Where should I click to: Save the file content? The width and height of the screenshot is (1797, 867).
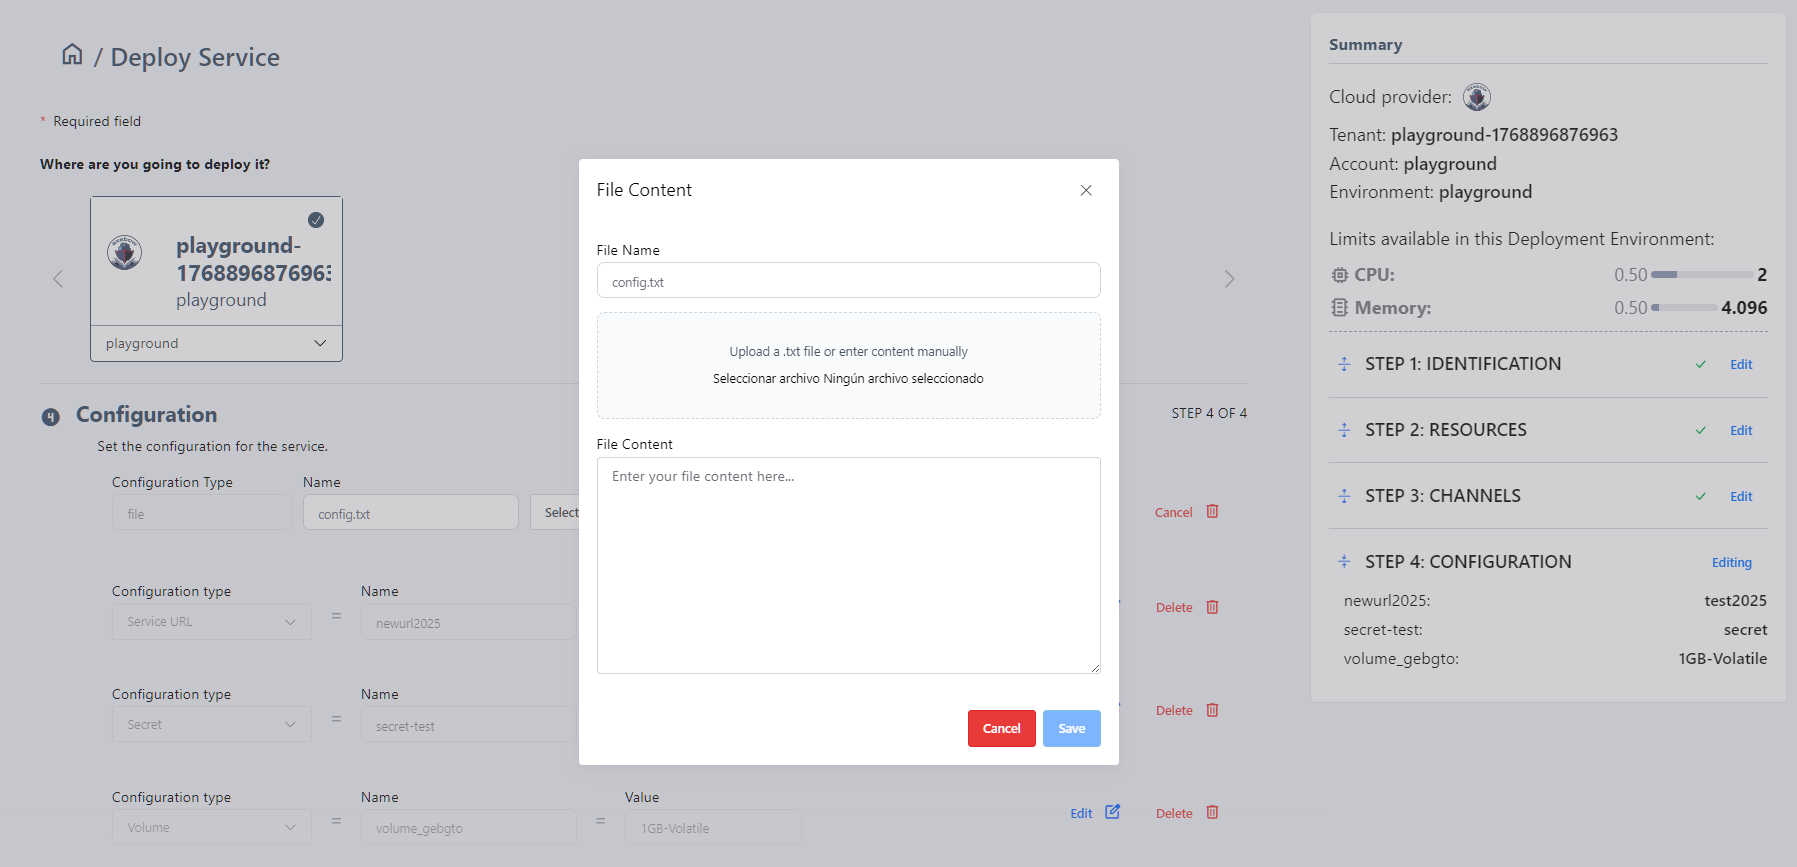pos(1071,729)
